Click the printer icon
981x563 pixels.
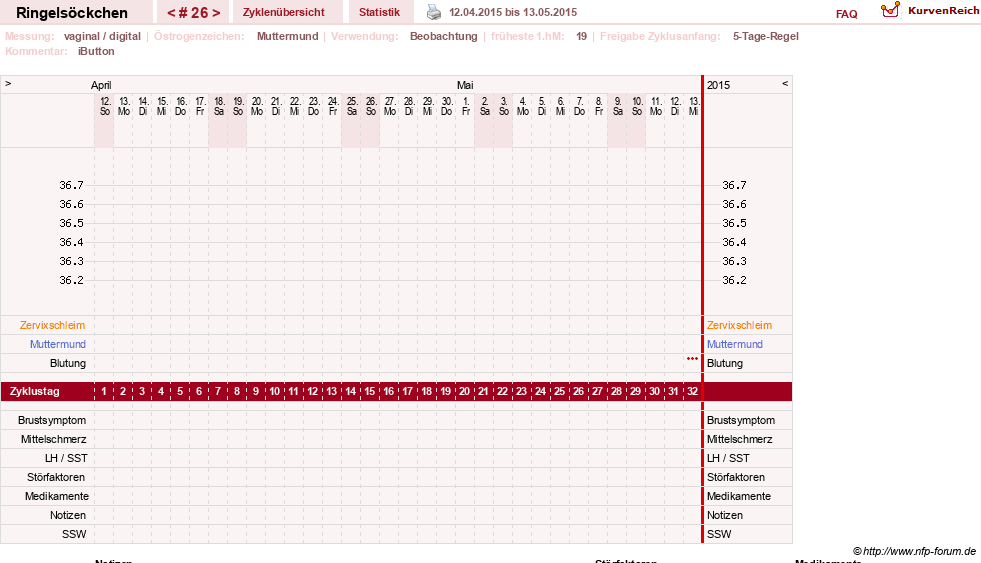point(434,12)
